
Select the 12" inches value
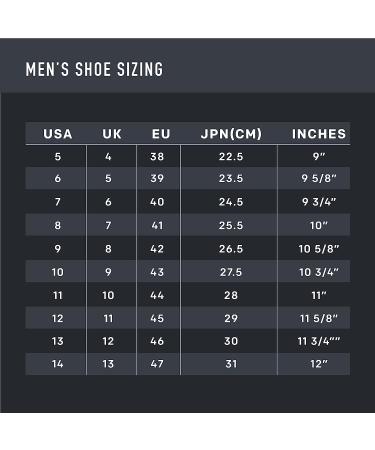319,364
